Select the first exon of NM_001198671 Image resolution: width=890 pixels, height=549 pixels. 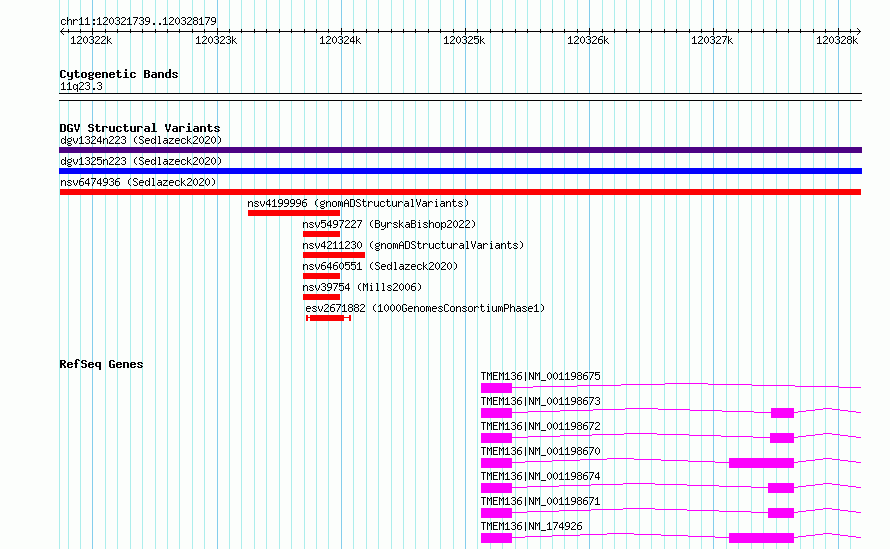(x=496, y=513)
